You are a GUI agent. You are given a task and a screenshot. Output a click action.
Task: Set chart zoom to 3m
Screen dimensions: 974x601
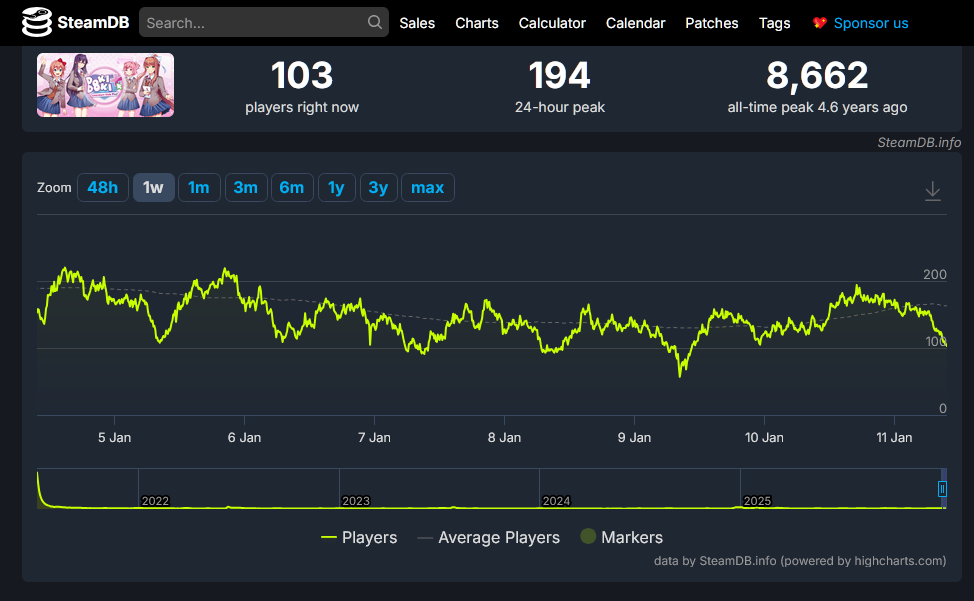click(x=246, y=188)
